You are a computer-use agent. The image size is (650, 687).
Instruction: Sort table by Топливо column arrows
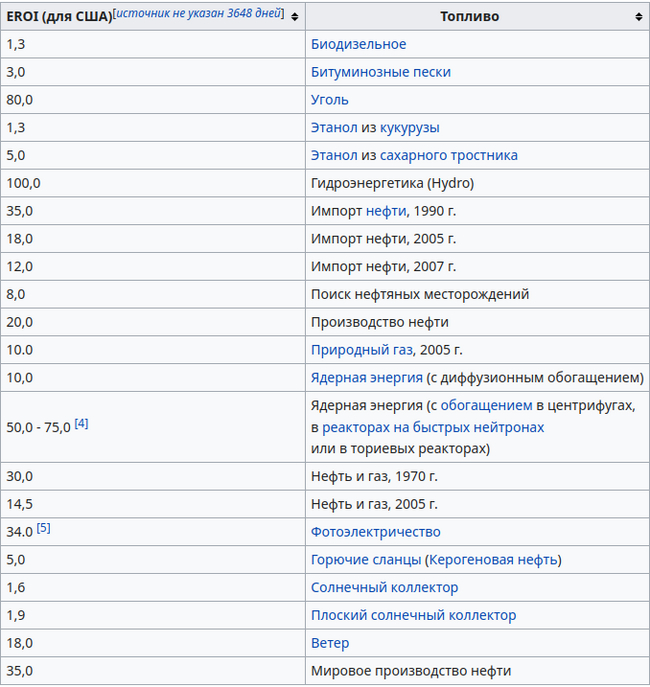[x=639, y=17]
